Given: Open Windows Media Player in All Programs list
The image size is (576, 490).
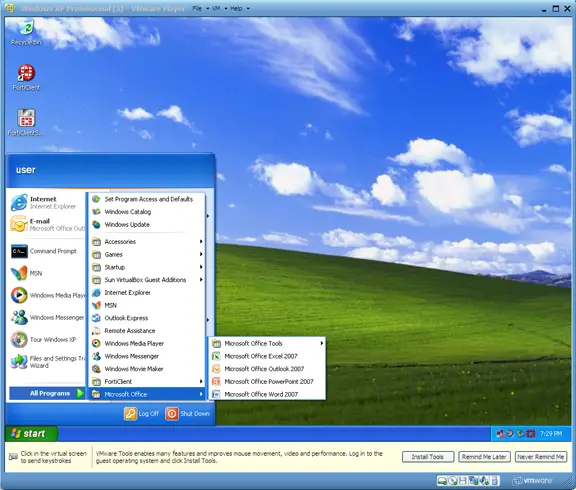Looking at the screenshot, I should pos(147,343).
